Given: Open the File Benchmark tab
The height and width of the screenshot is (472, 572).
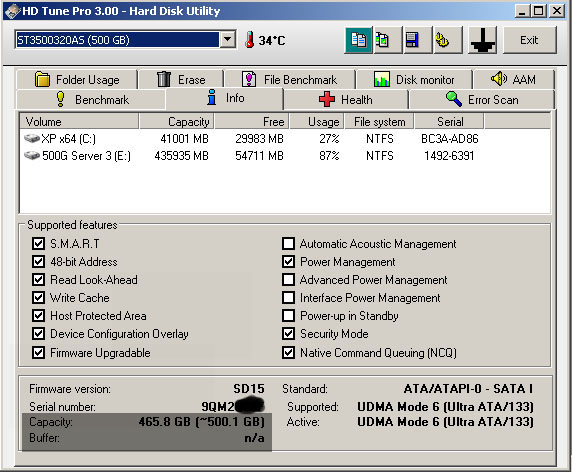Looking at the screenshot, I should (x=289, y=80).
